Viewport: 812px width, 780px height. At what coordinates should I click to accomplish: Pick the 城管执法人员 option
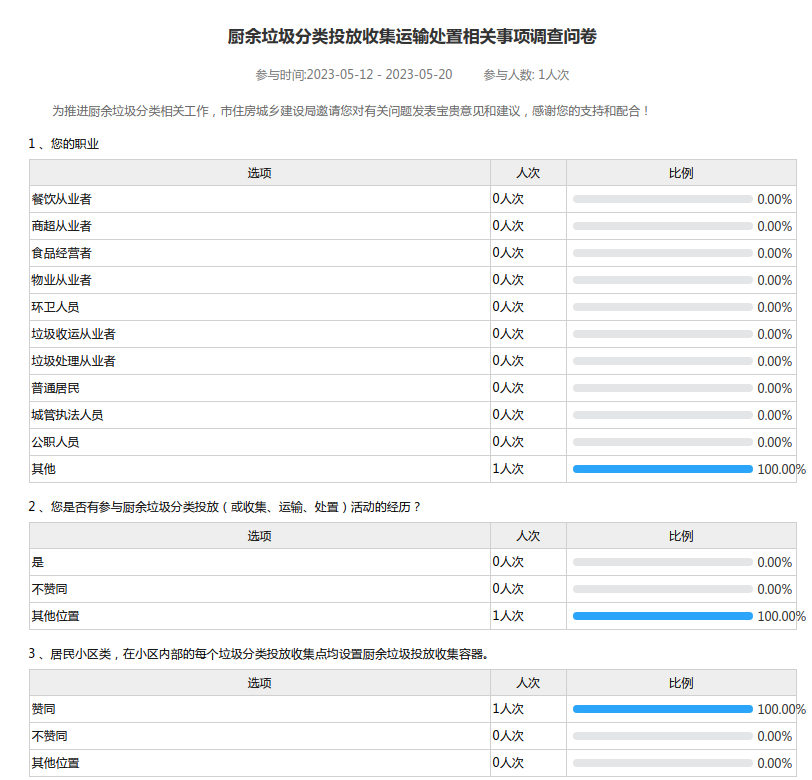click(68, 415)
